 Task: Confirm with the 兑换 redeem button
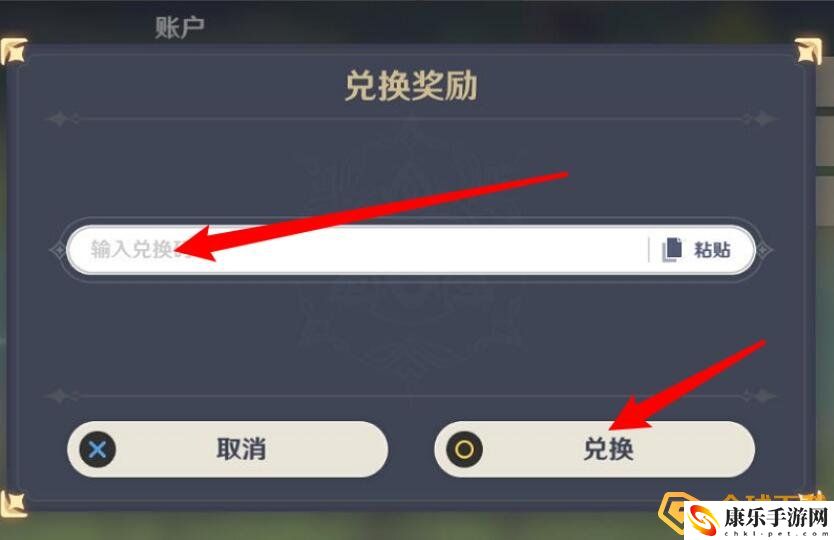click(x=595, y=450)
